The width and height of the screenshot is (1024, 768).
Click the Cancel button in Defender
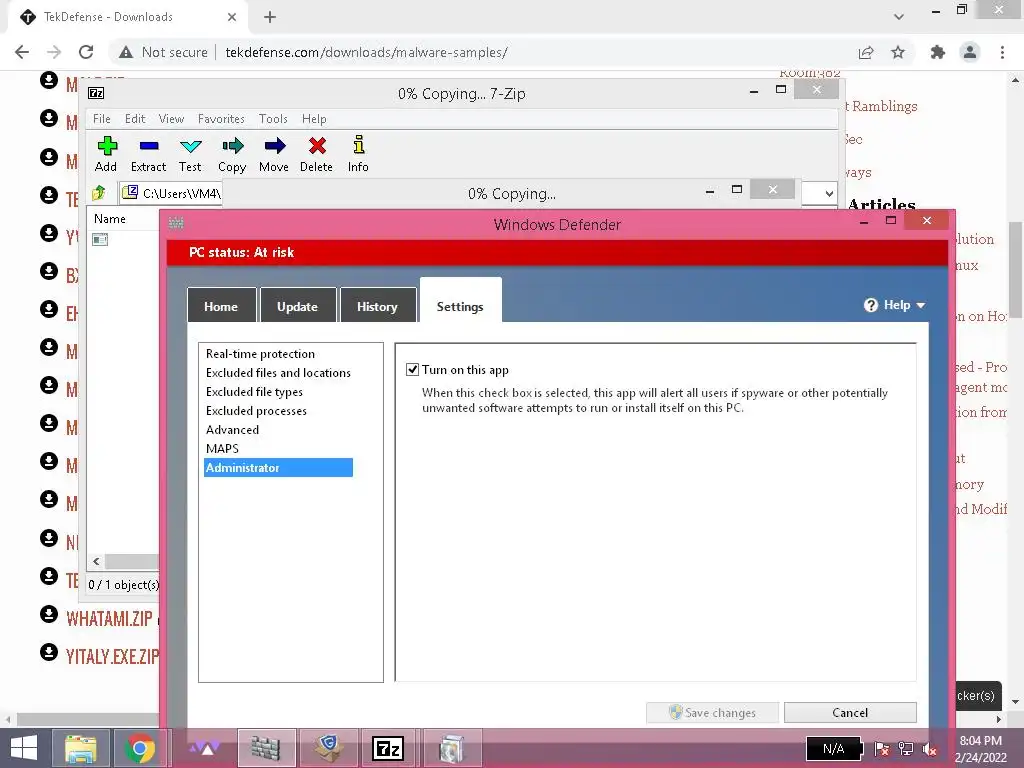coord(850,712)
